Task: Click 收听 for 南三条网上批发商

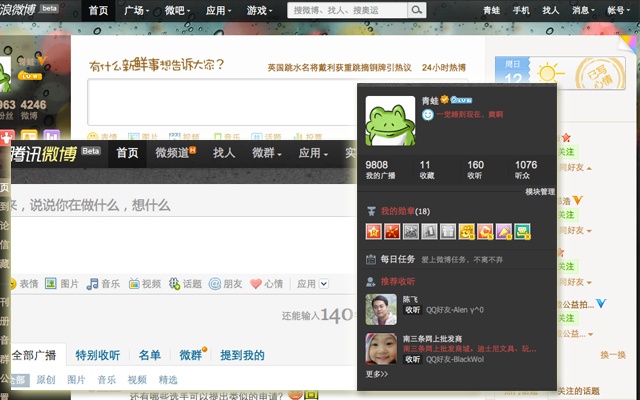Action: click(x=412, y=359)
